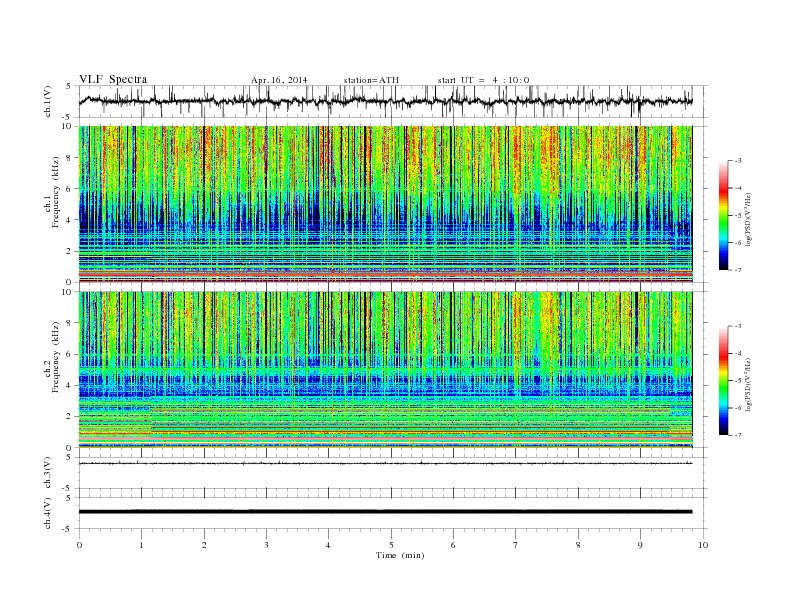792x612 pixels.
Task: Click the log(PSD) label beside ch.2 color scale
Action: click(749, 384)
